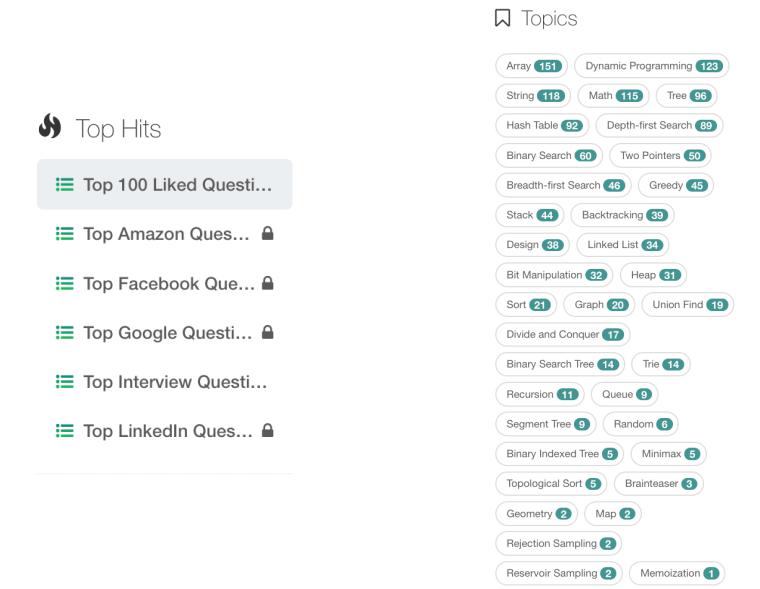Open the Top 100 Liked Questions list
760x589 pixels.
click(x=164, y=184)
